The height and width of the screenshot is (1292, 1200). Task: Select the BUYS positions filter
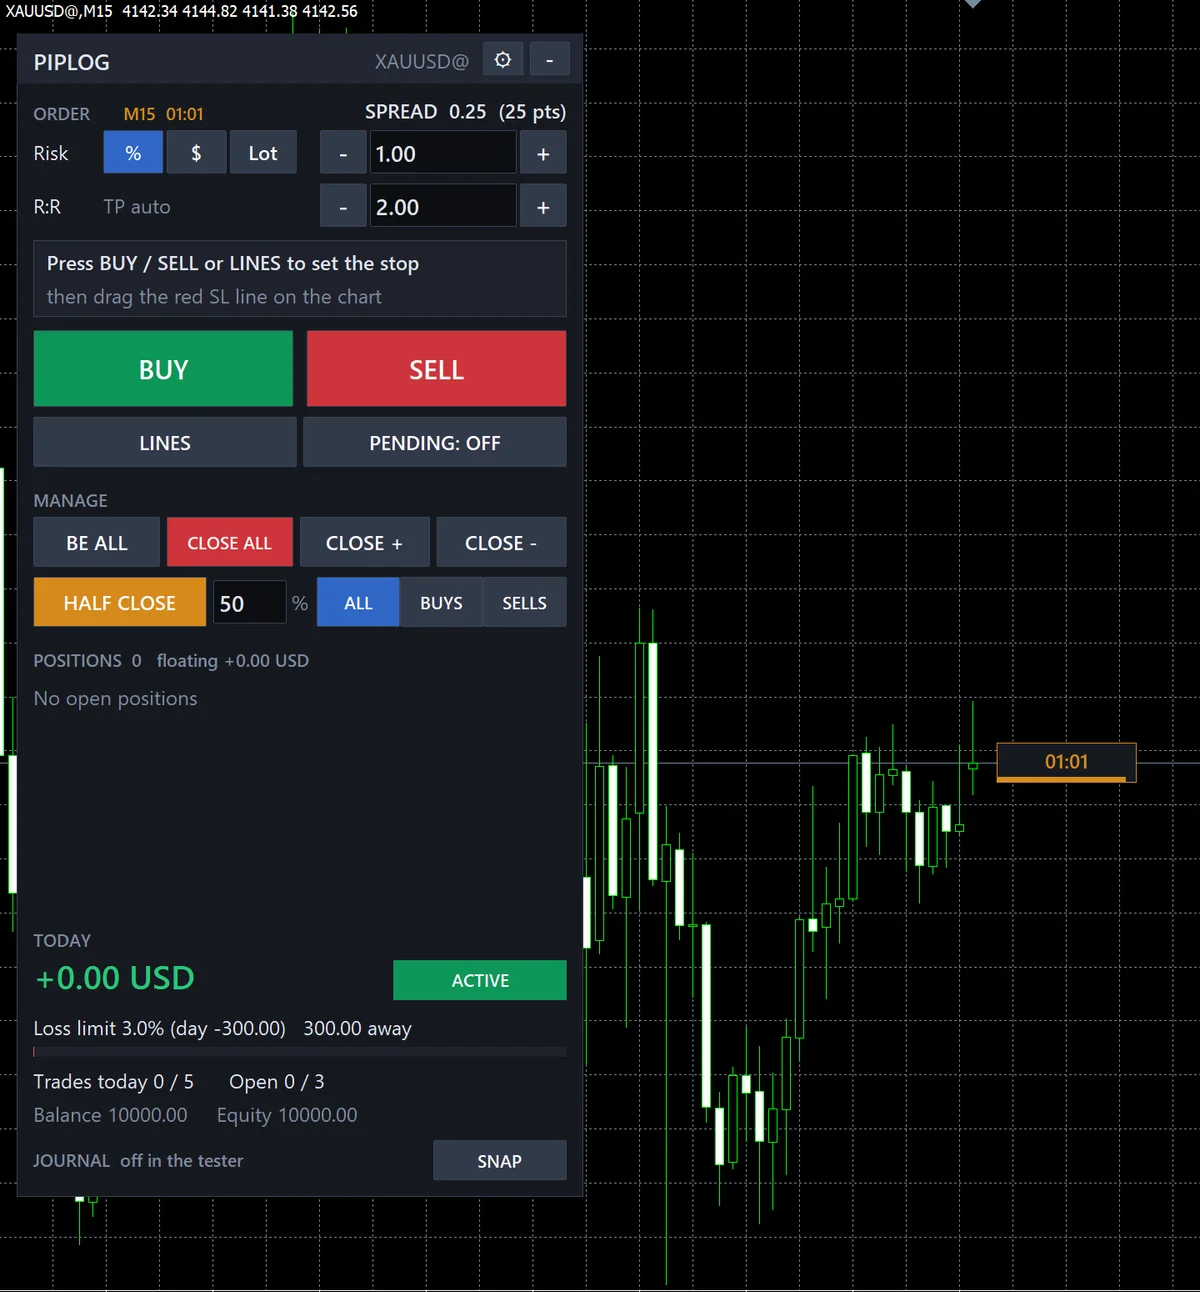[441, 602]
